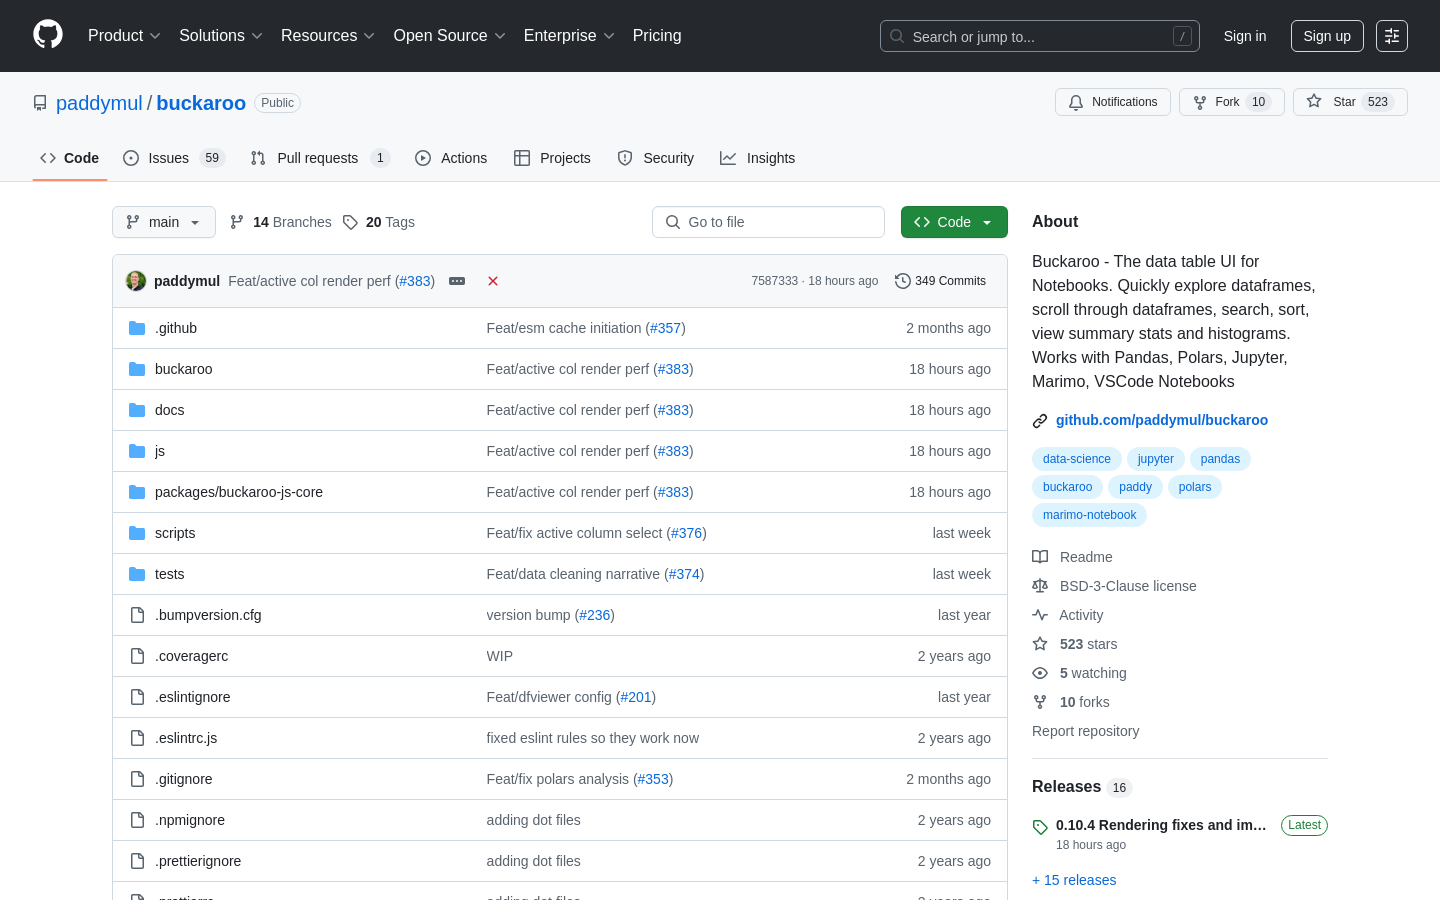Image resolution: width=1440 pixels, height=900 pixels.
Task: Click the eye watching icon
Action: coord(1040,673)
